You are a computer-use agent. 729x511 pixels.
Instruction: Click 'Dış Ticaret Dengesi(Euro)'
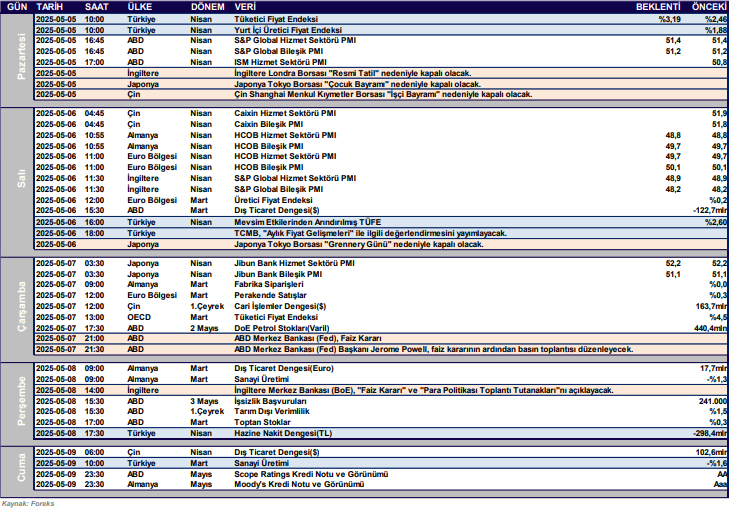(284, 368)
